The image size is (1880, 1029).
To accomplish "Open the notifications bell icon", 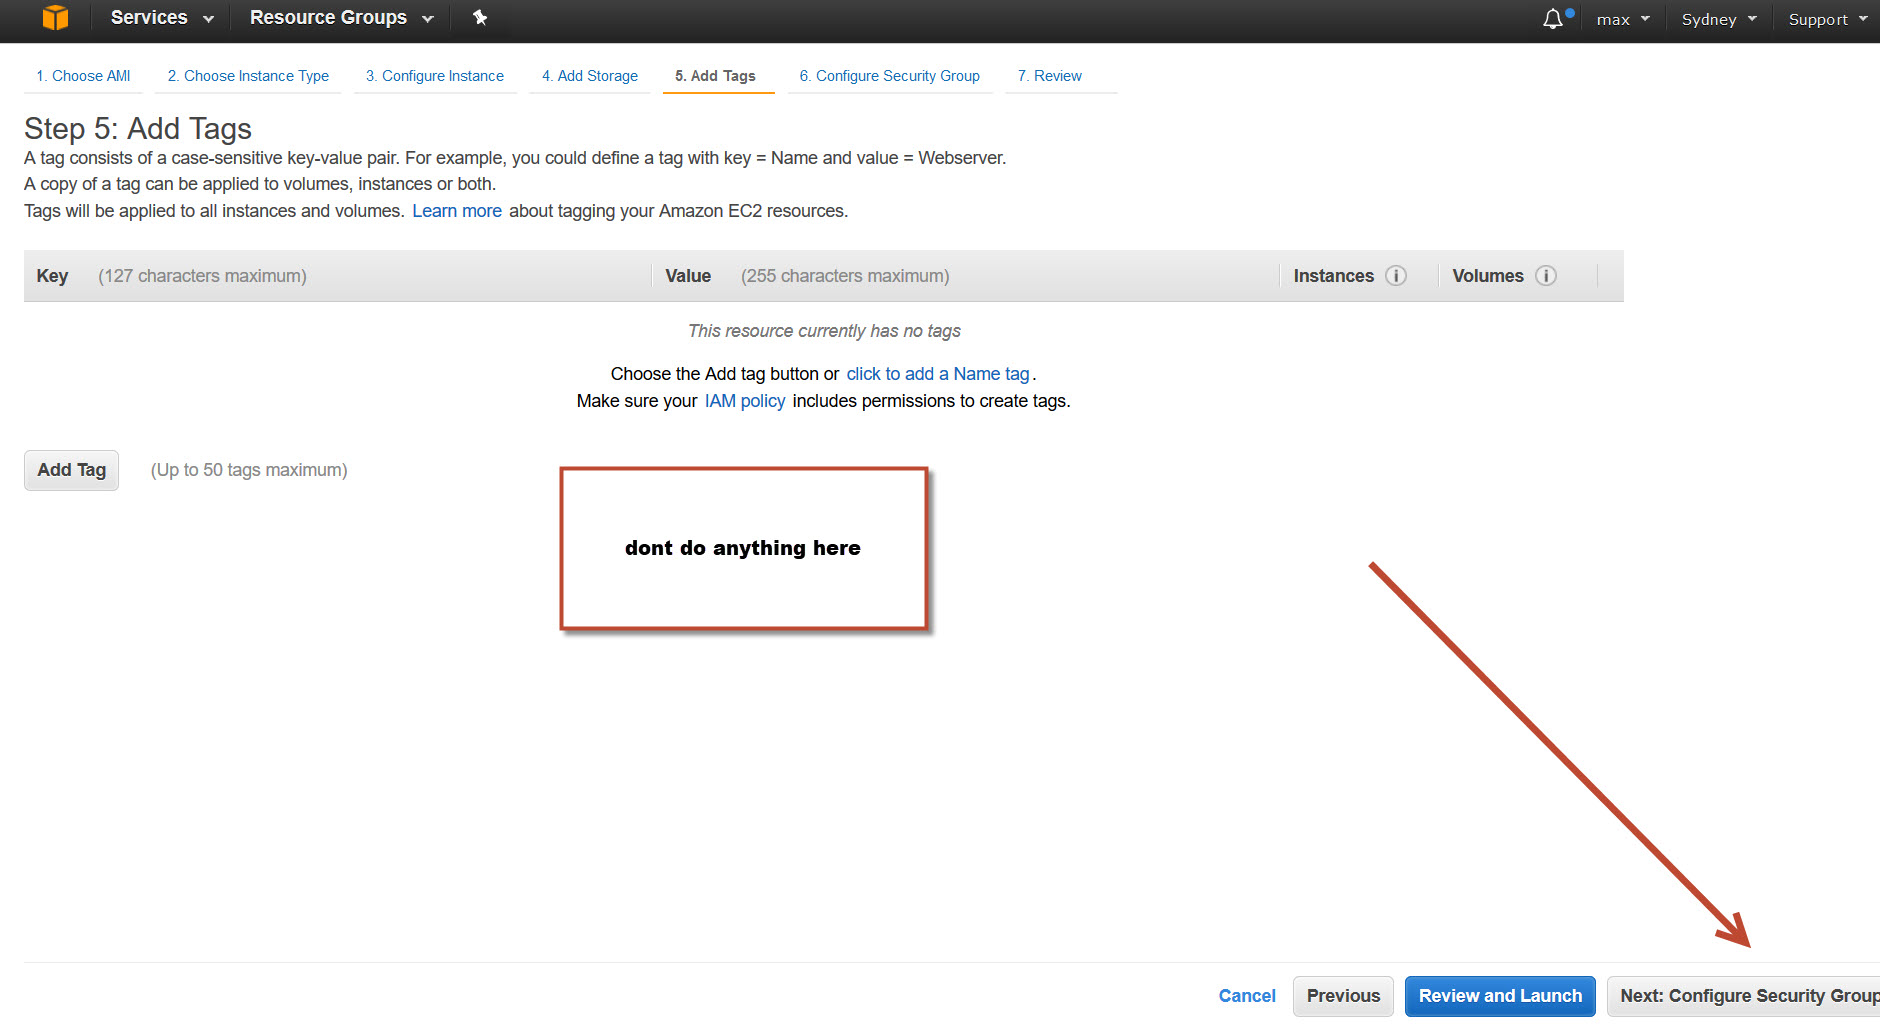I will pos(1553,19).
